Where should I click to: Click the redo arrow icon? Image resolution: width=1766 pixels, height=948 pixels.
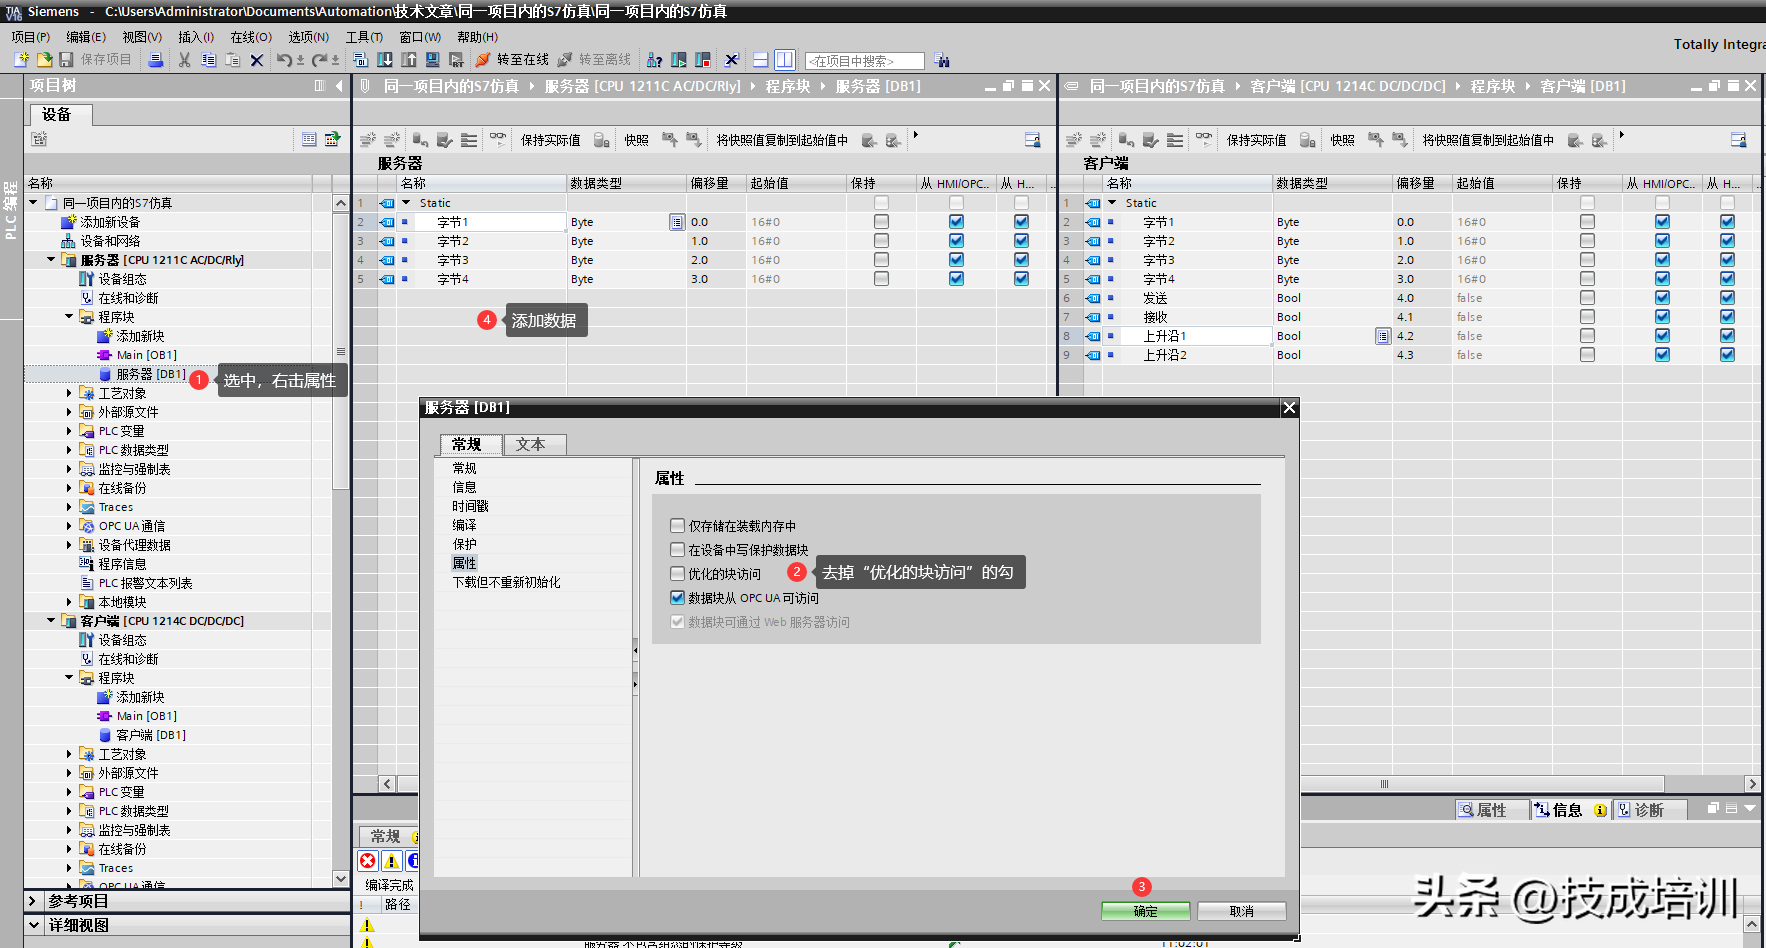320,60
